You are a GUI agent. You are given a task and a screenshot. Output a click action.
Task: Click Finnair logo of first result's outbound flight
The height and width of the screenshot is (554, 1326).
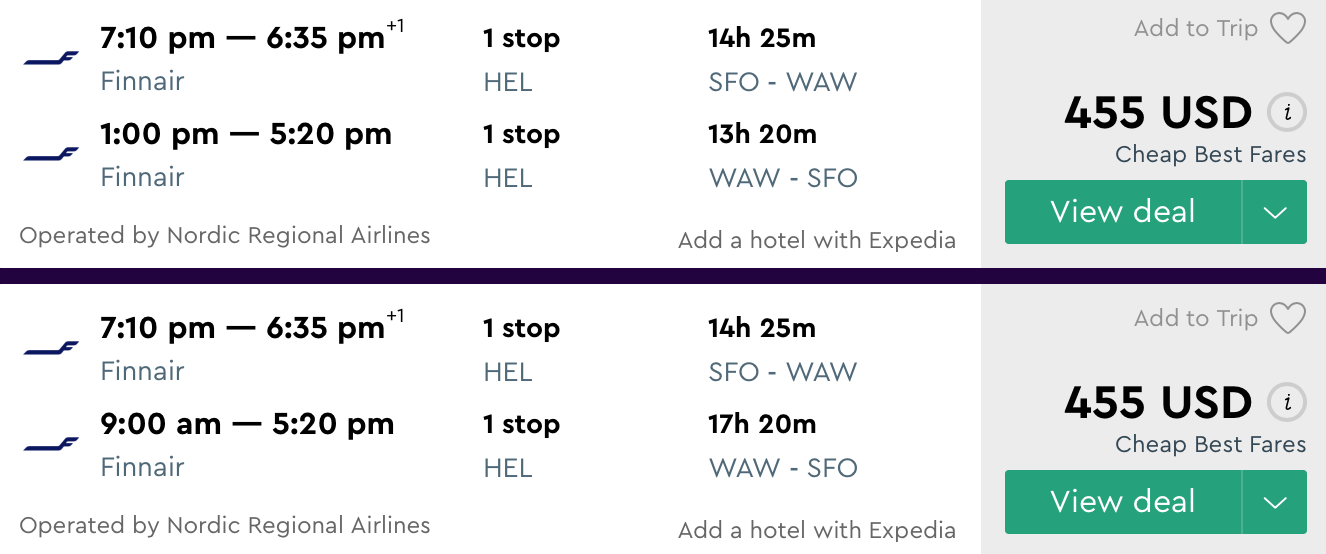point(52,60)
